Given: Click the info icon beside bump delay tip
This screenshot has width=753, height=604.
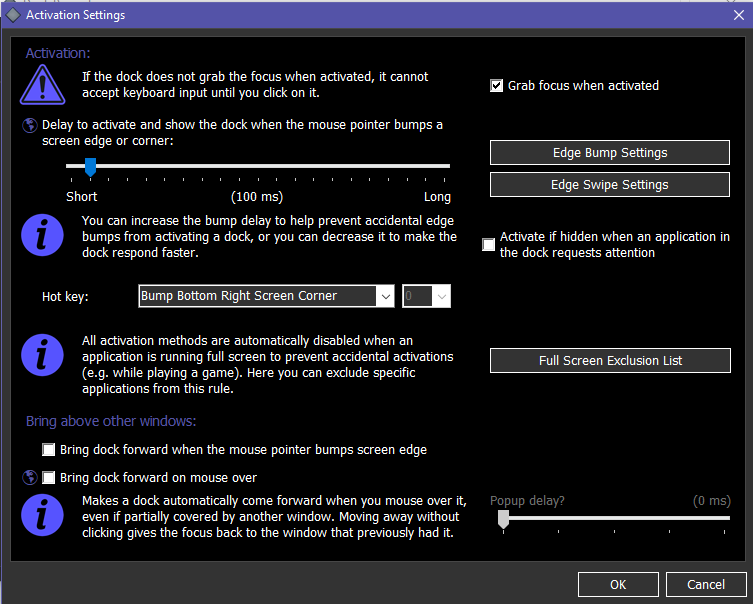Looking at the screenshot, I should coord(41,236).
